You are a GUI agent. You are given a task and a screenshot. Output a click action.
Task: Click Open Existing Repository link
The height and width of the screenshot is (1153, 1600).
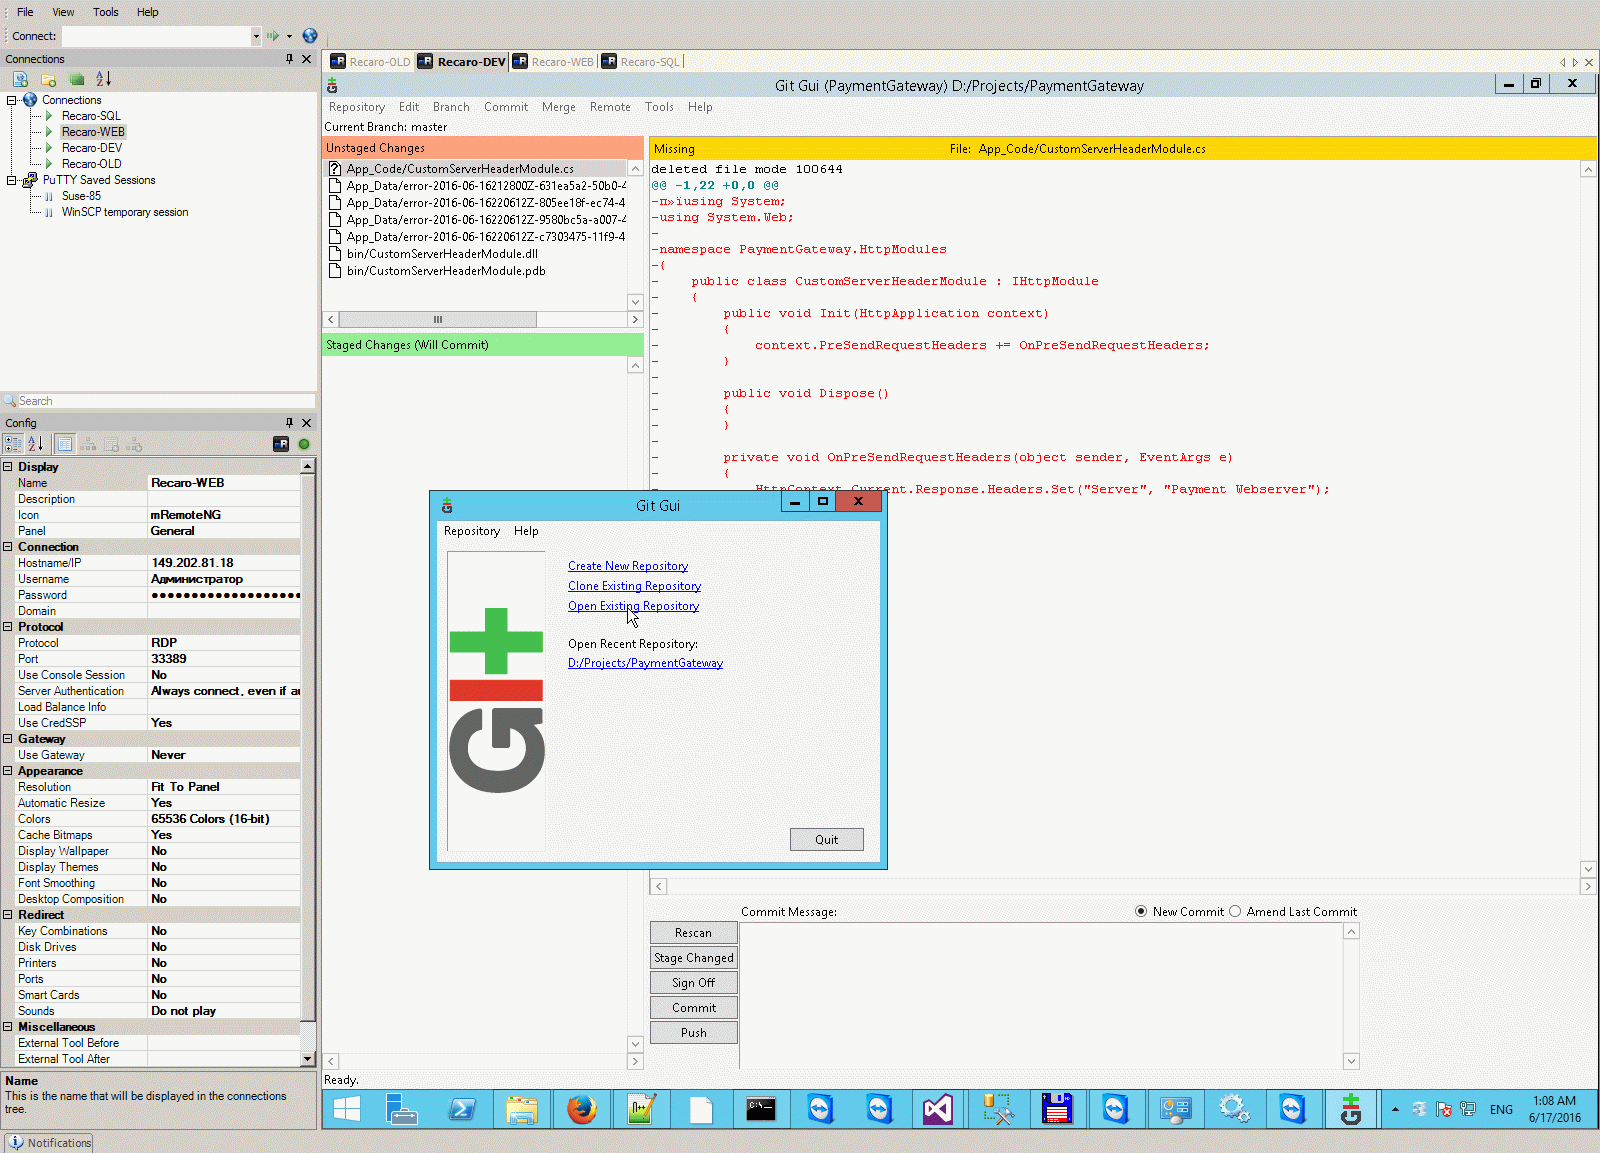(x=634, y=606)
